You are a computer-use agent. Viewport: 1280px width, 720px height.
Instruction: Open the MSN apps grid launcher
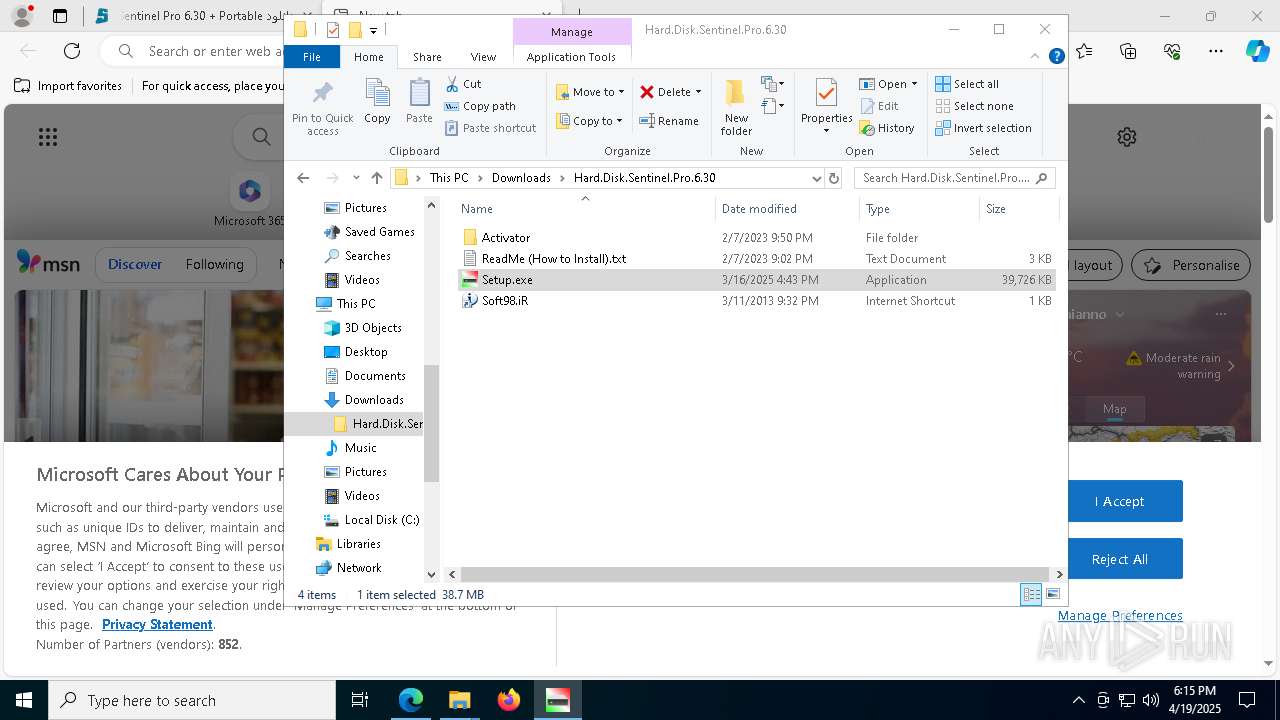pyautogui.click(x=48, y=137)
